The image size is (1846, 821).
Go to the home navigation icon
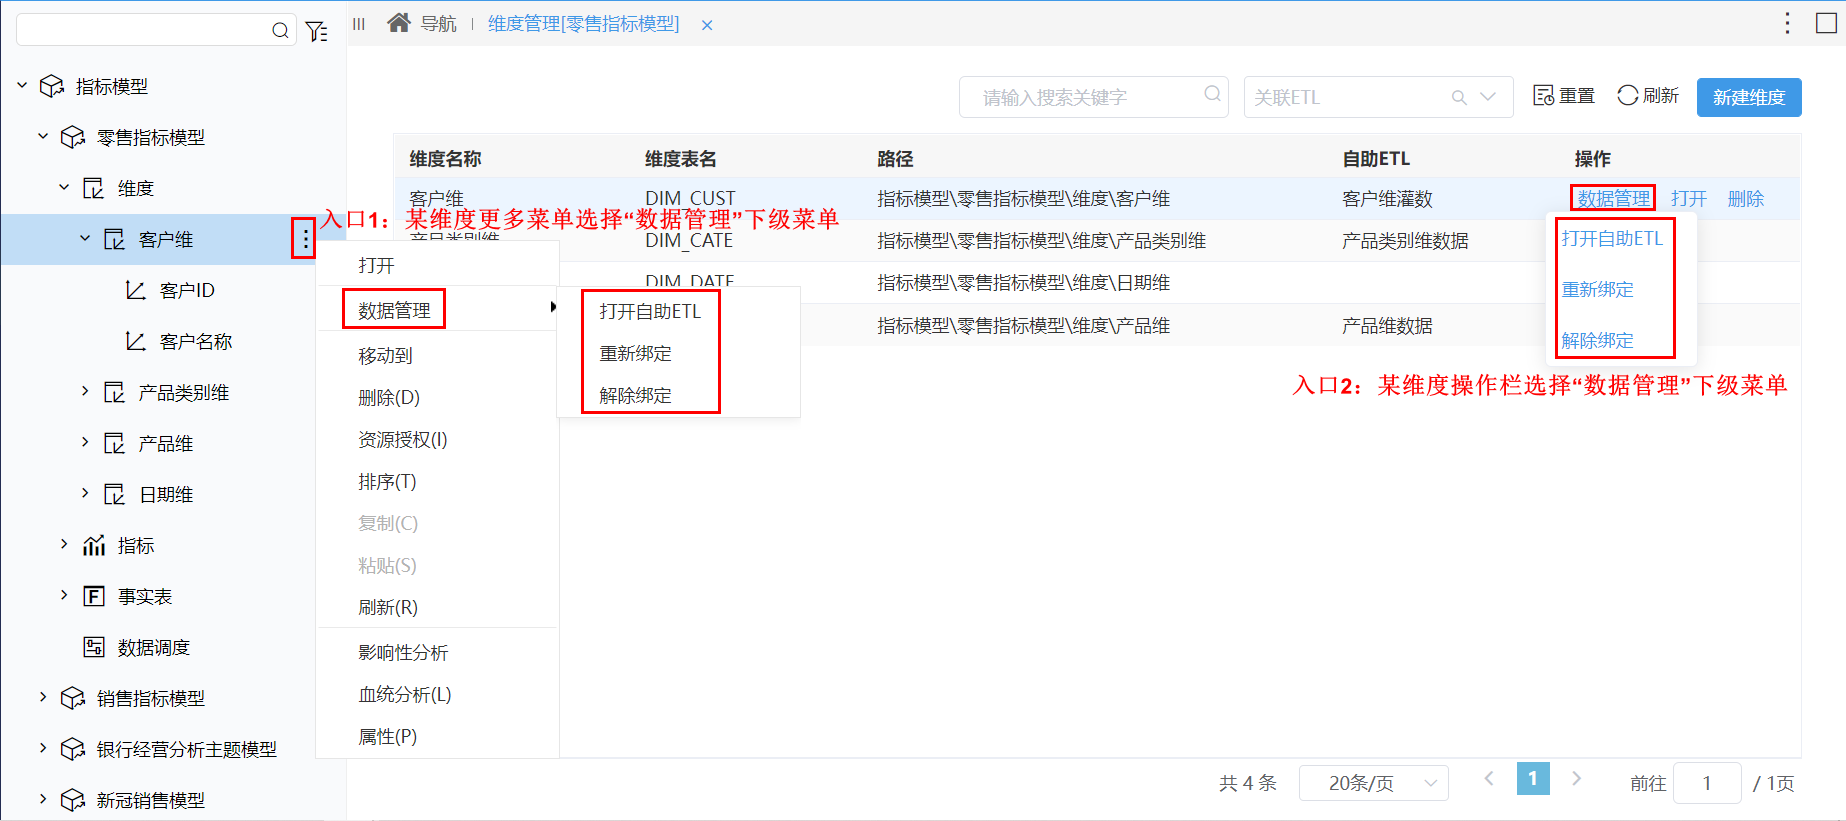point(399,22)
